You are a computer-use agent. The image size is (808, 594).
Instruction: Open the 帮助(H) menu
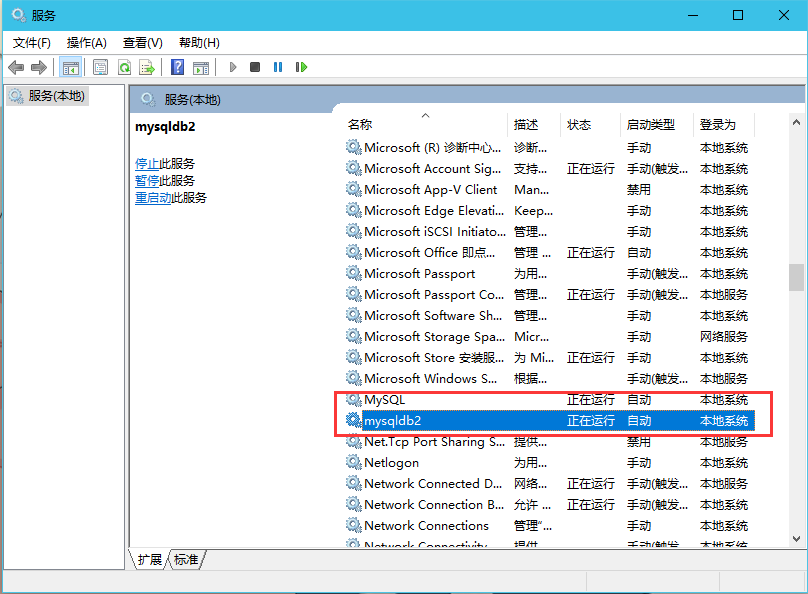199,43
